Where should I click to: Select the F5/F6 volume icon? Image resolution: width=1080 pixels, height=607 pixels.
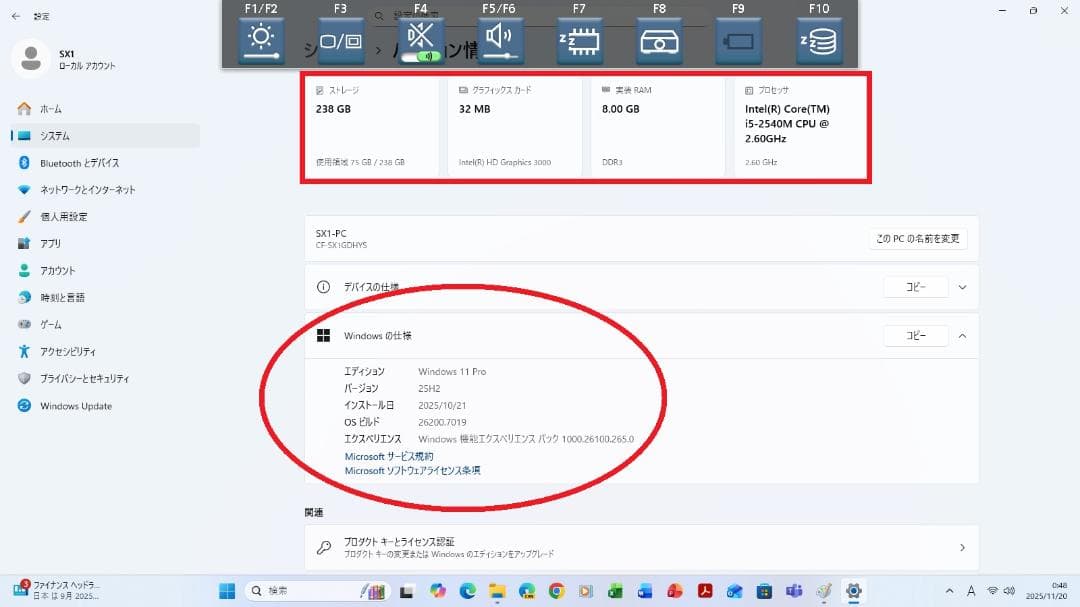point(499,41)
